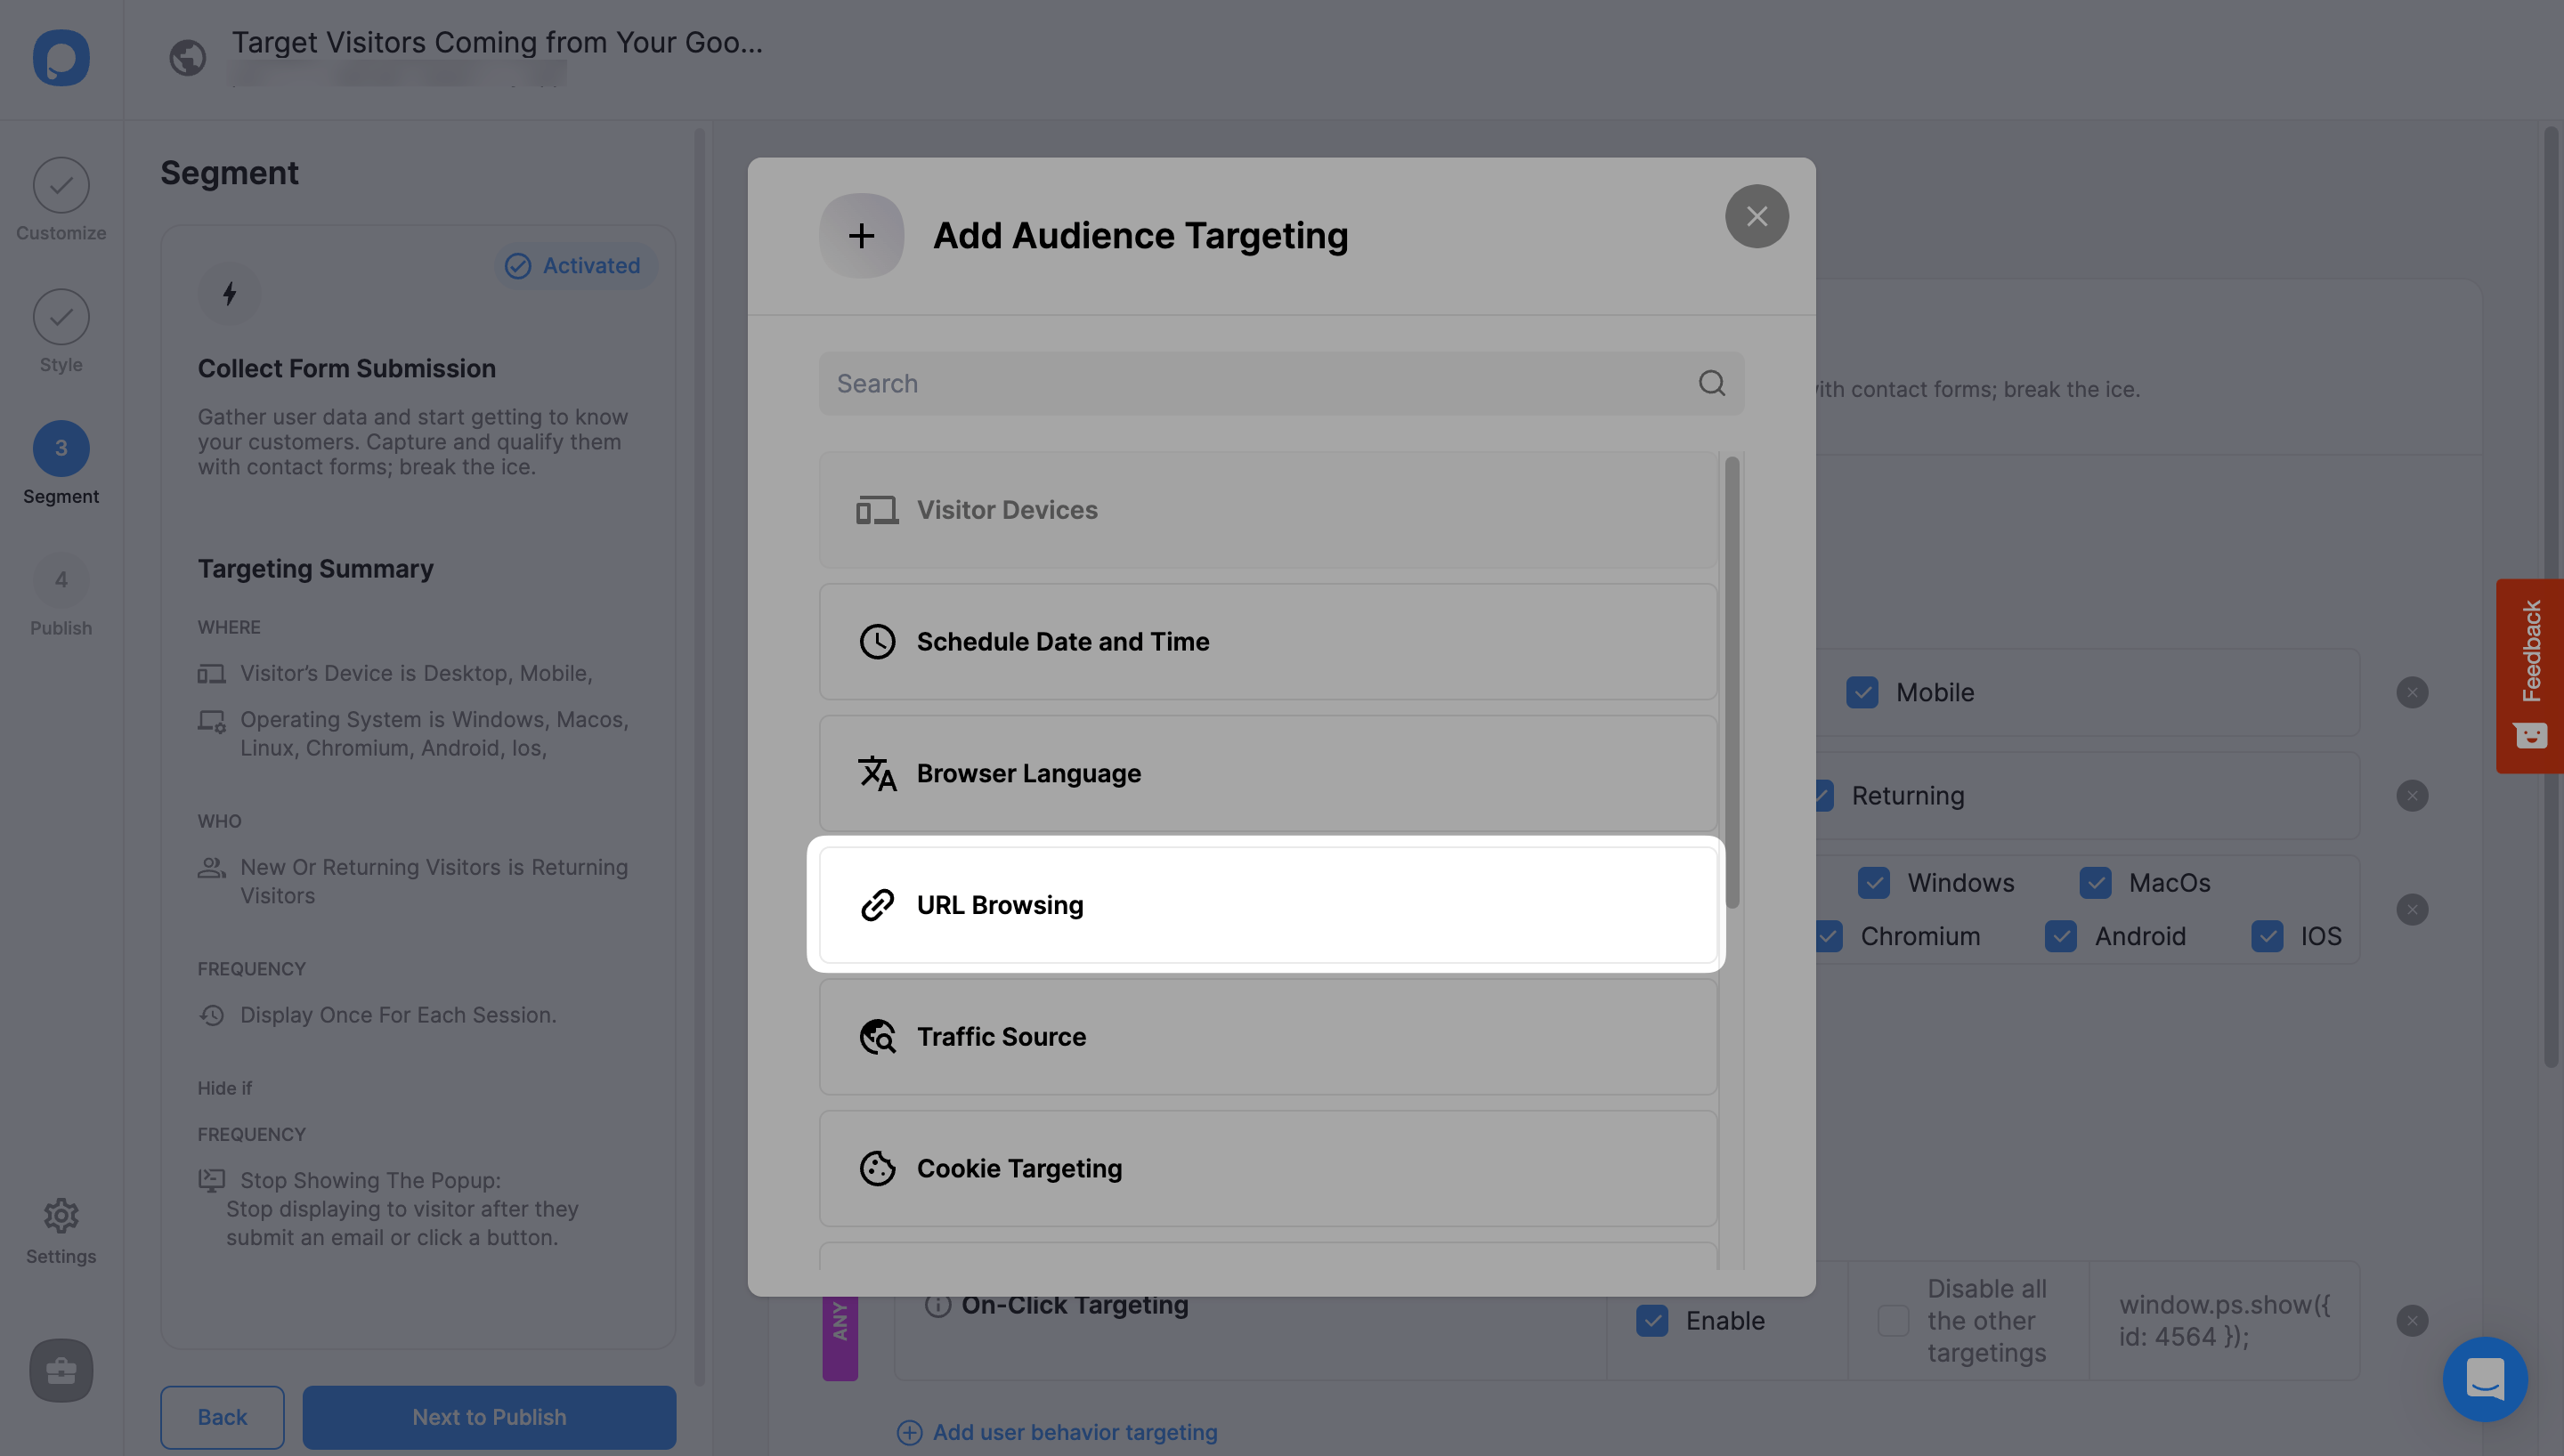Toggle the Enable on-click targeting checkbox
Screen dimensions: 2564x1456
pyautogui.click(x=1651, y=1319)
